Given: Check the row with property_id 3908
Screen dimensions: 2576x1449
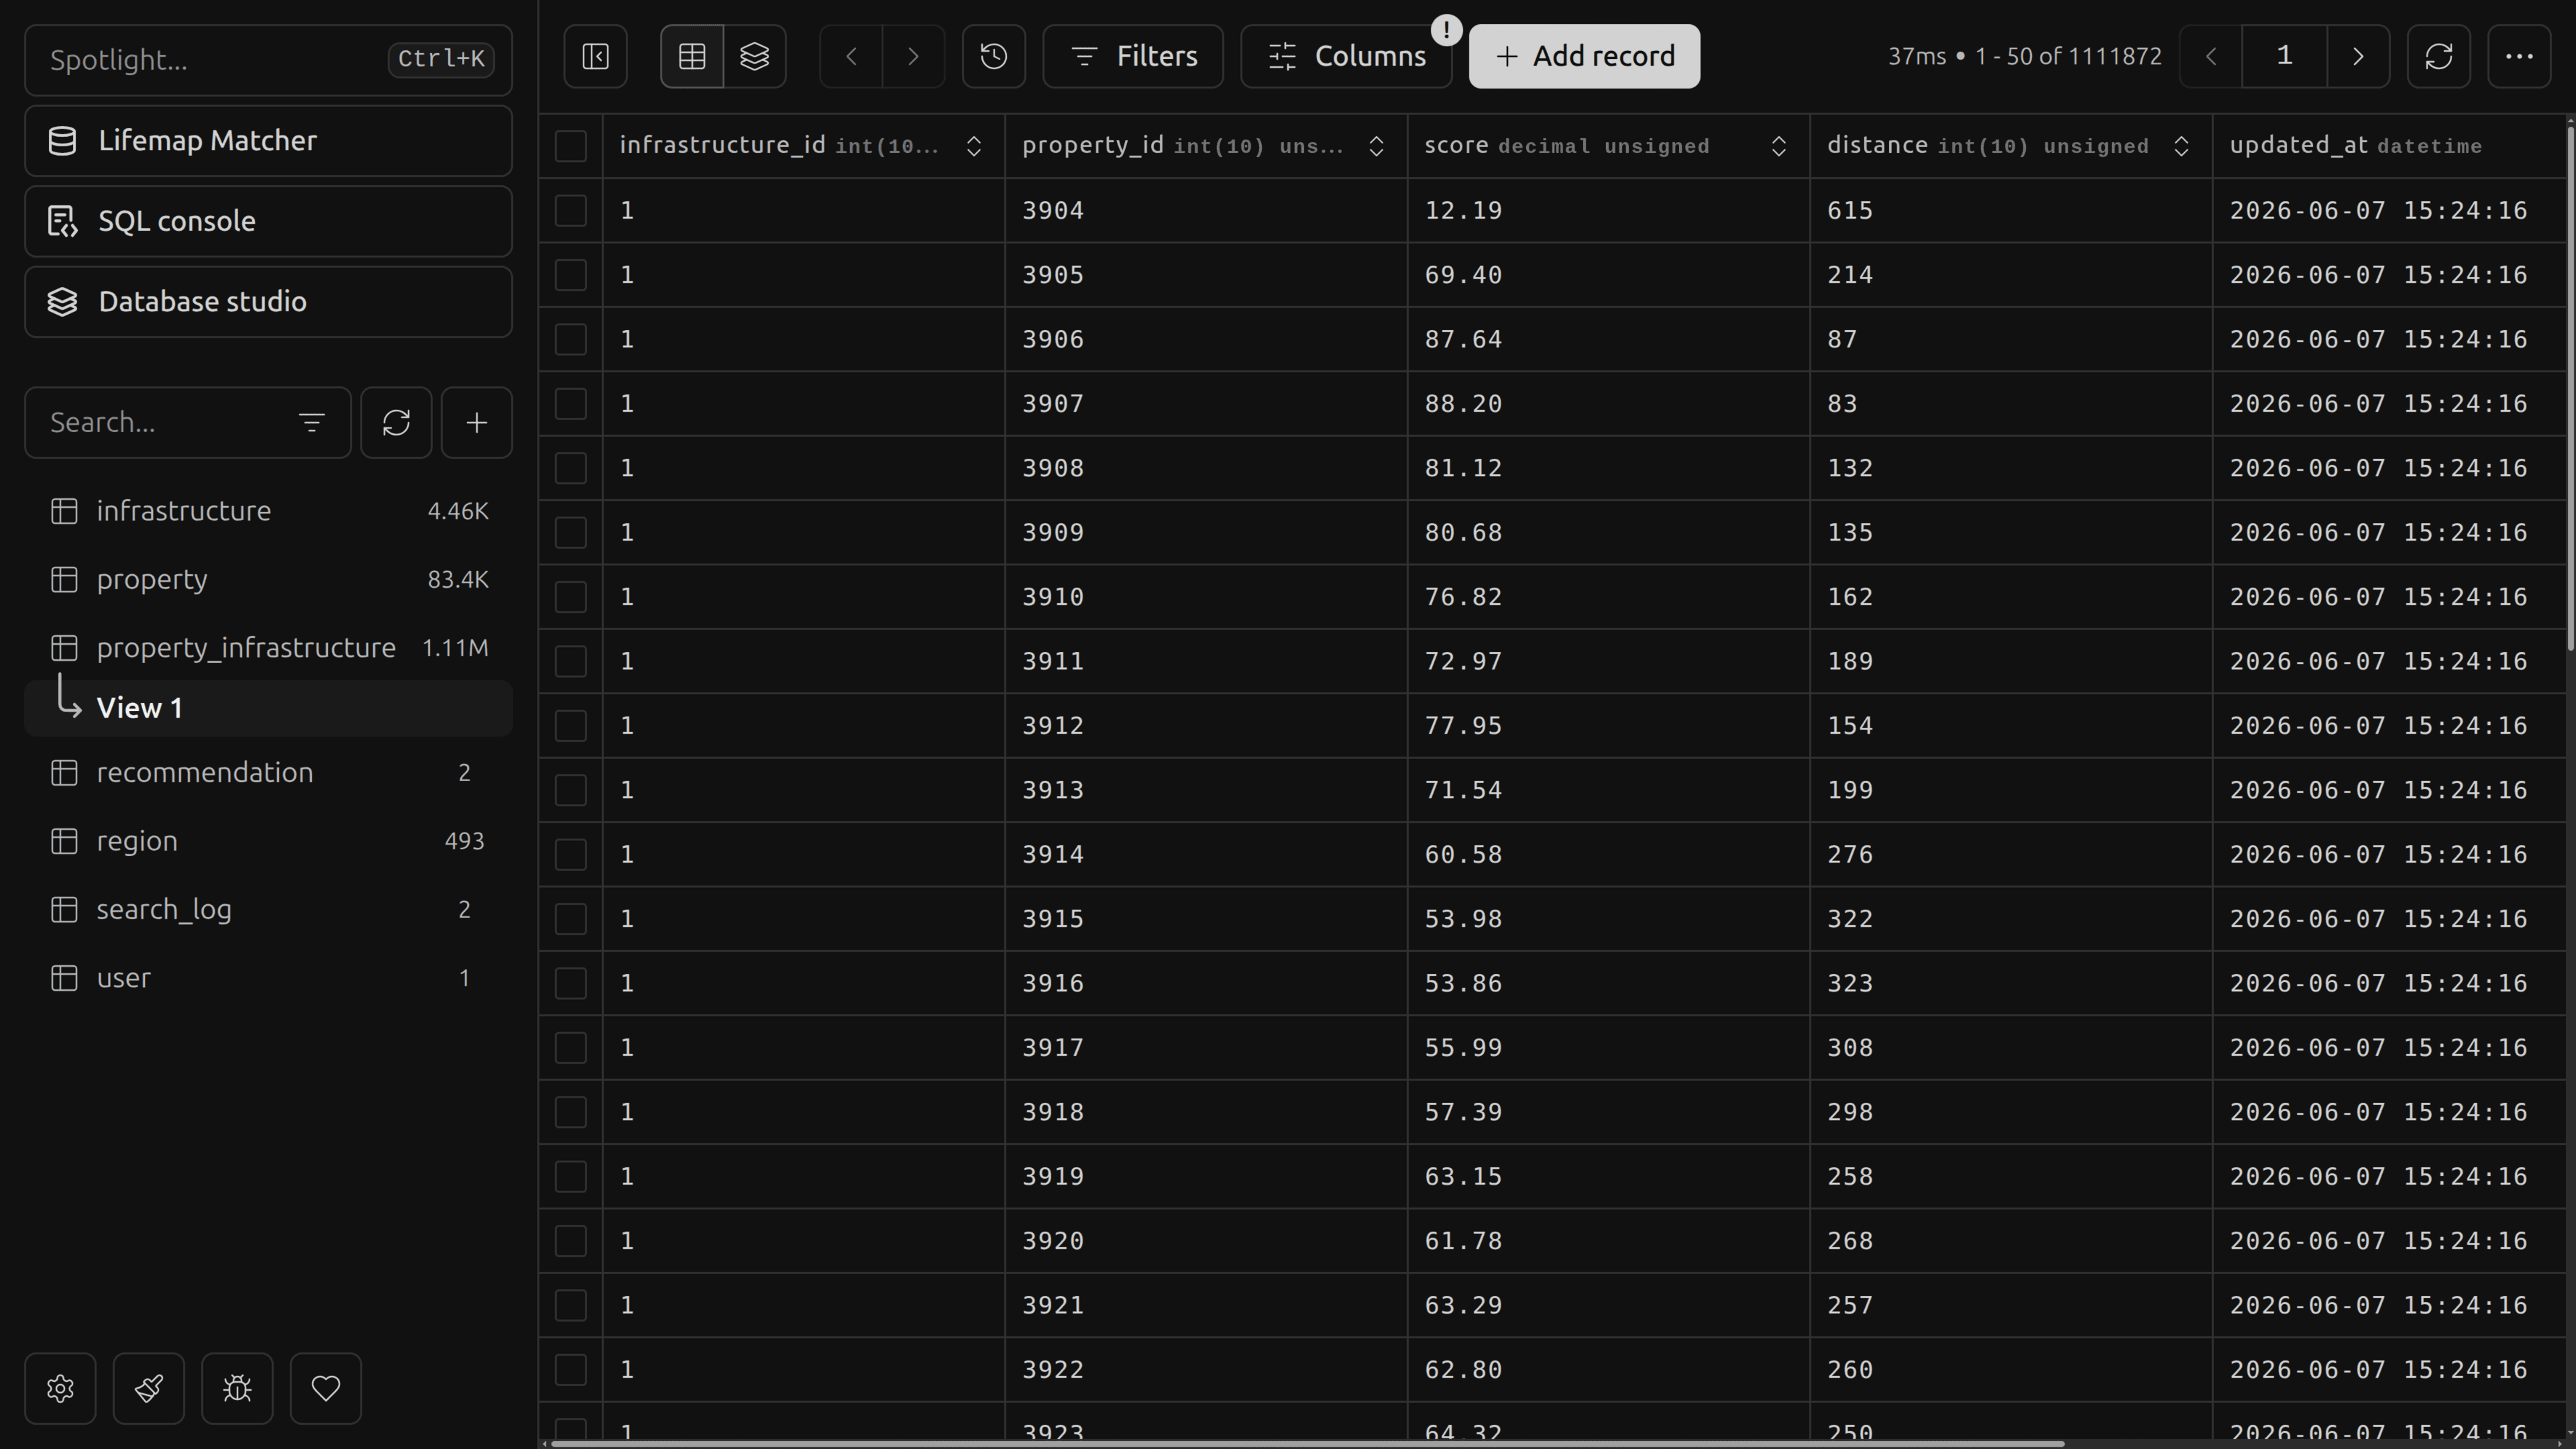Looking at the screenshot, I should (571, 468).
